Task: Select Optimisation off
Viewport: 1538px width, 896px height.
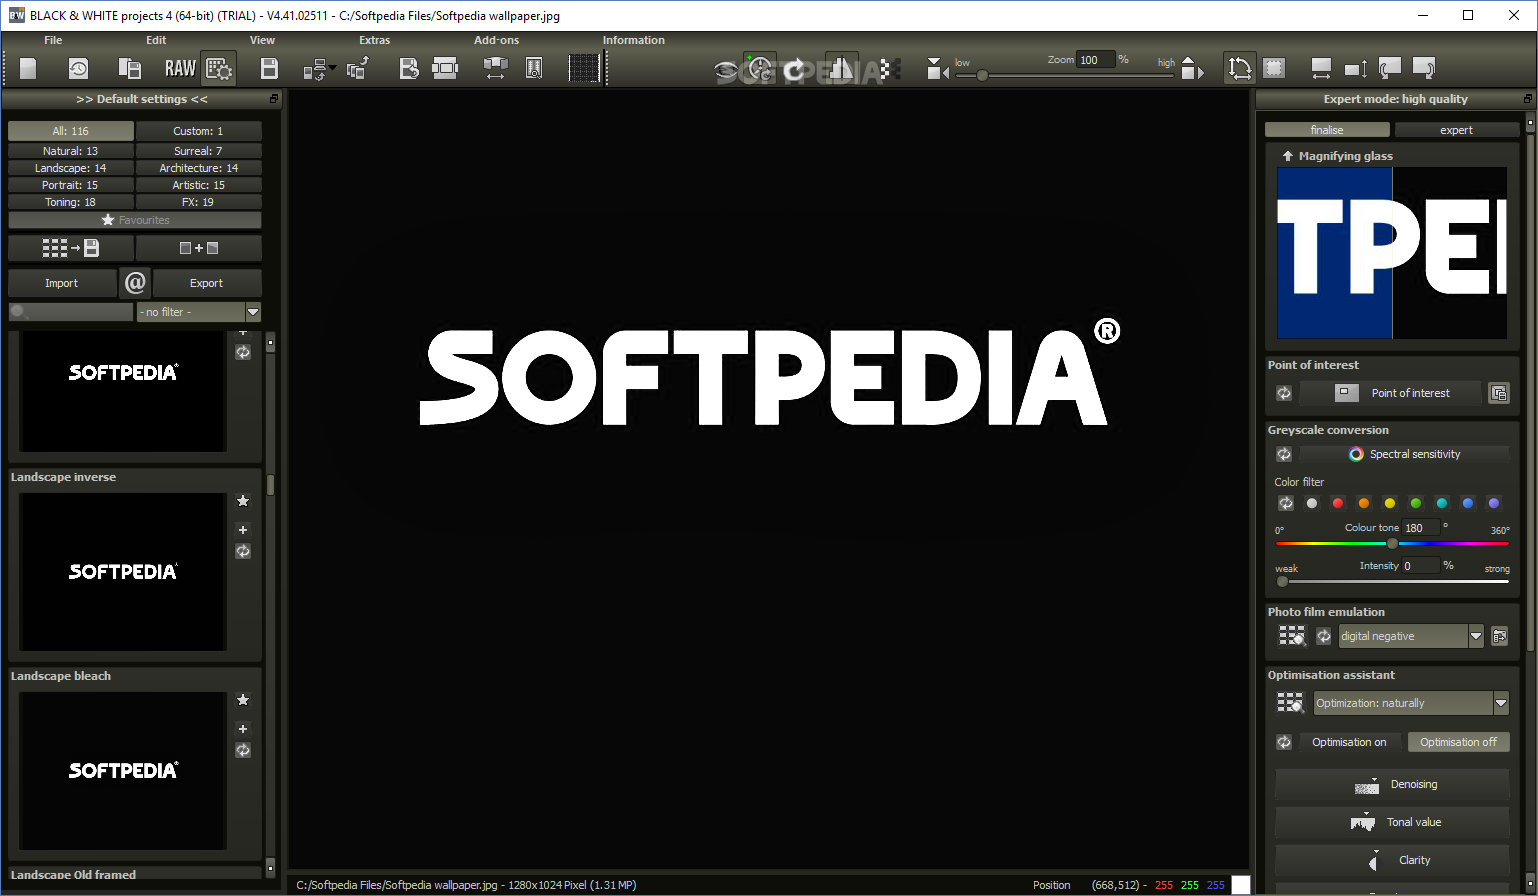Action: [x=1458, y=742]
